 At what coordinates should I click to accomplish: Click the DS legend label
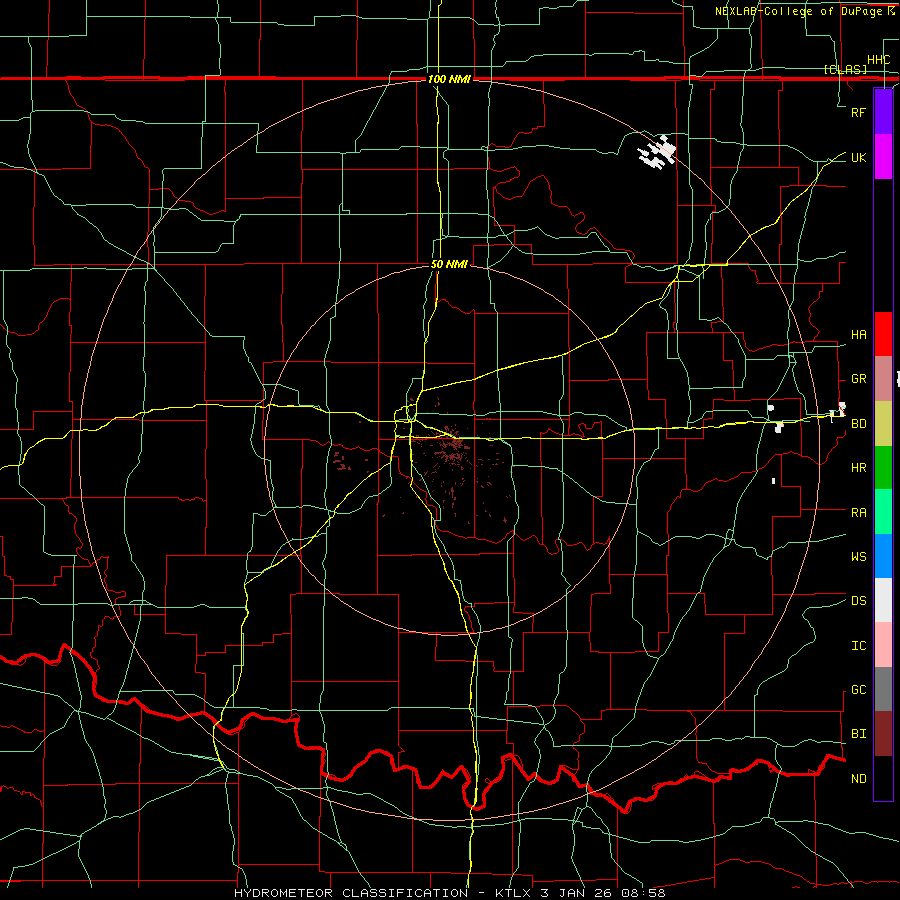point(859,601)
